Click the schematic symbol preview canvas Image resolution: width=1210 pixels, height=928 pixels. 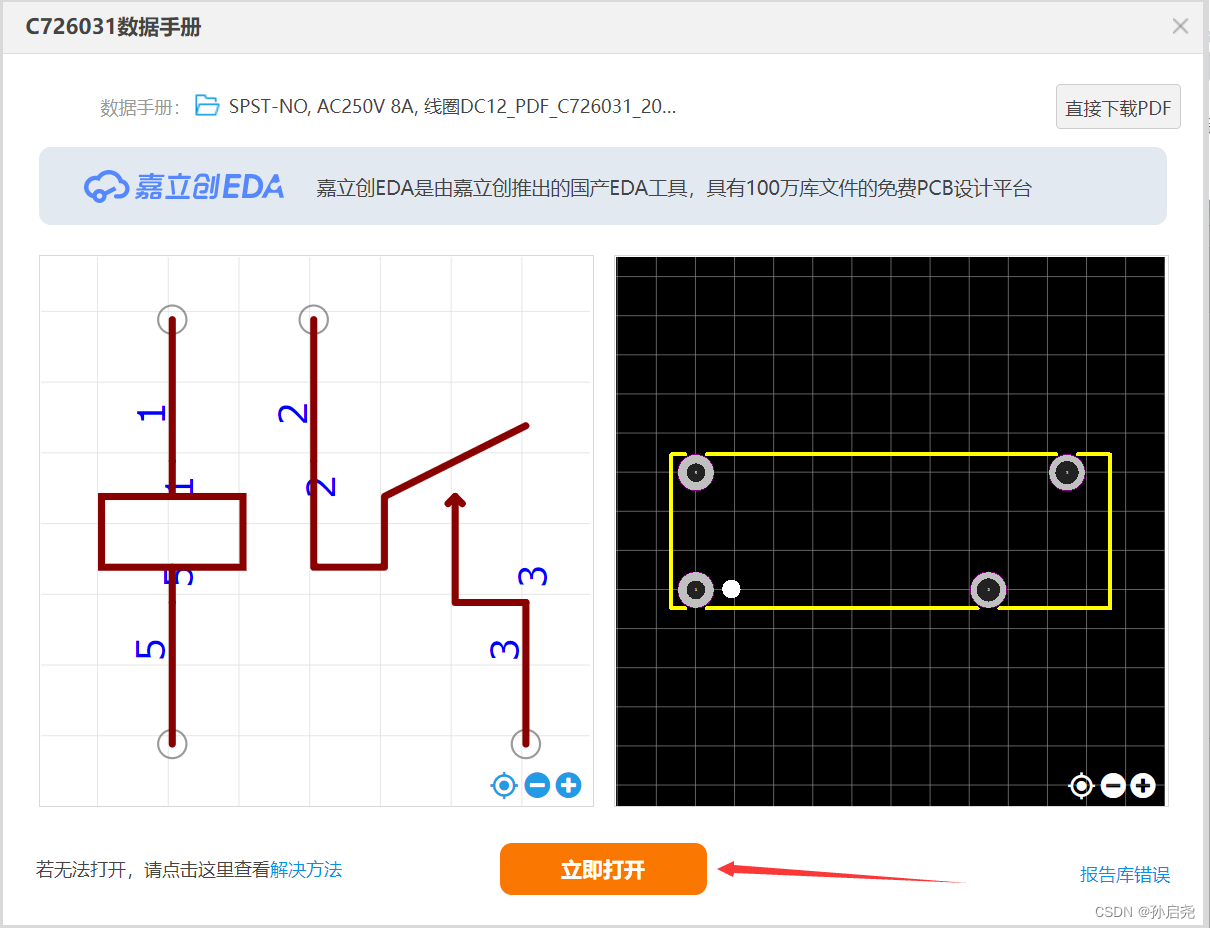click(x=316, y=530)
